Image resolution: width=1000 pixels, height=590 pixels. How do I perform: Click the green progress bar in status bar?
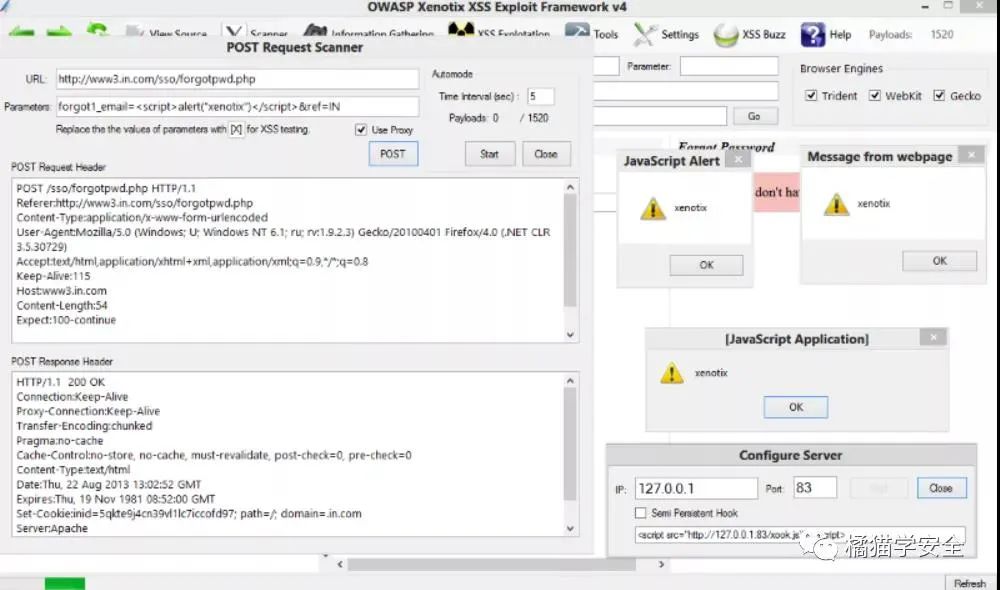pos(64,583)
